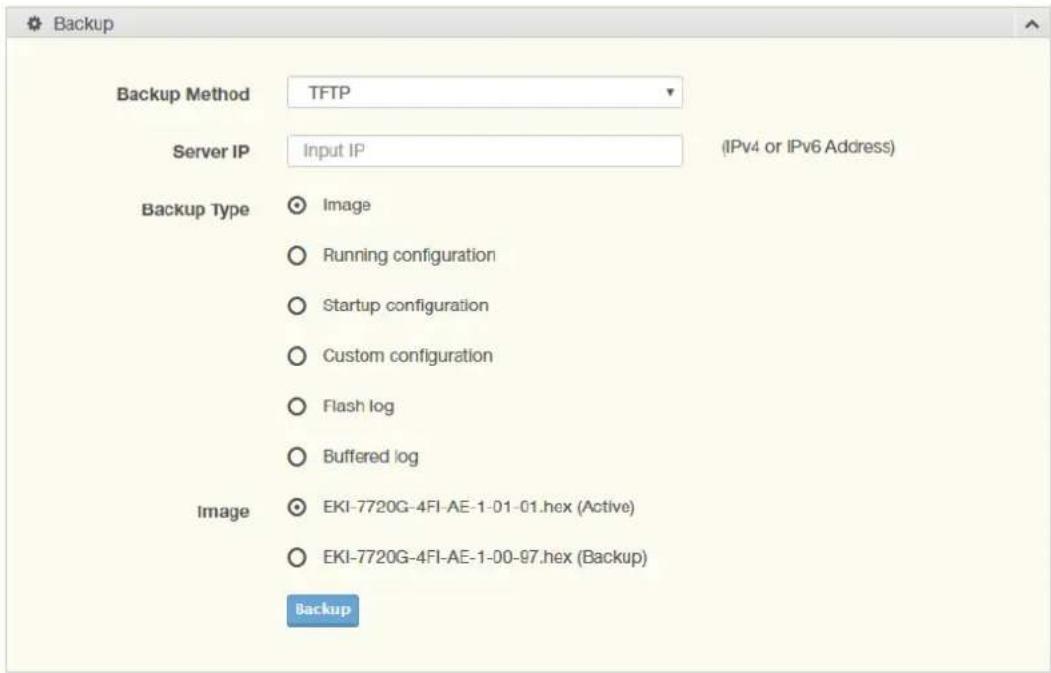The height and width of the screenshot is (673, 1051).
Task: Select the 1-01-01.hex Active image
Action: pyautogui.click(x=297, y=507)
